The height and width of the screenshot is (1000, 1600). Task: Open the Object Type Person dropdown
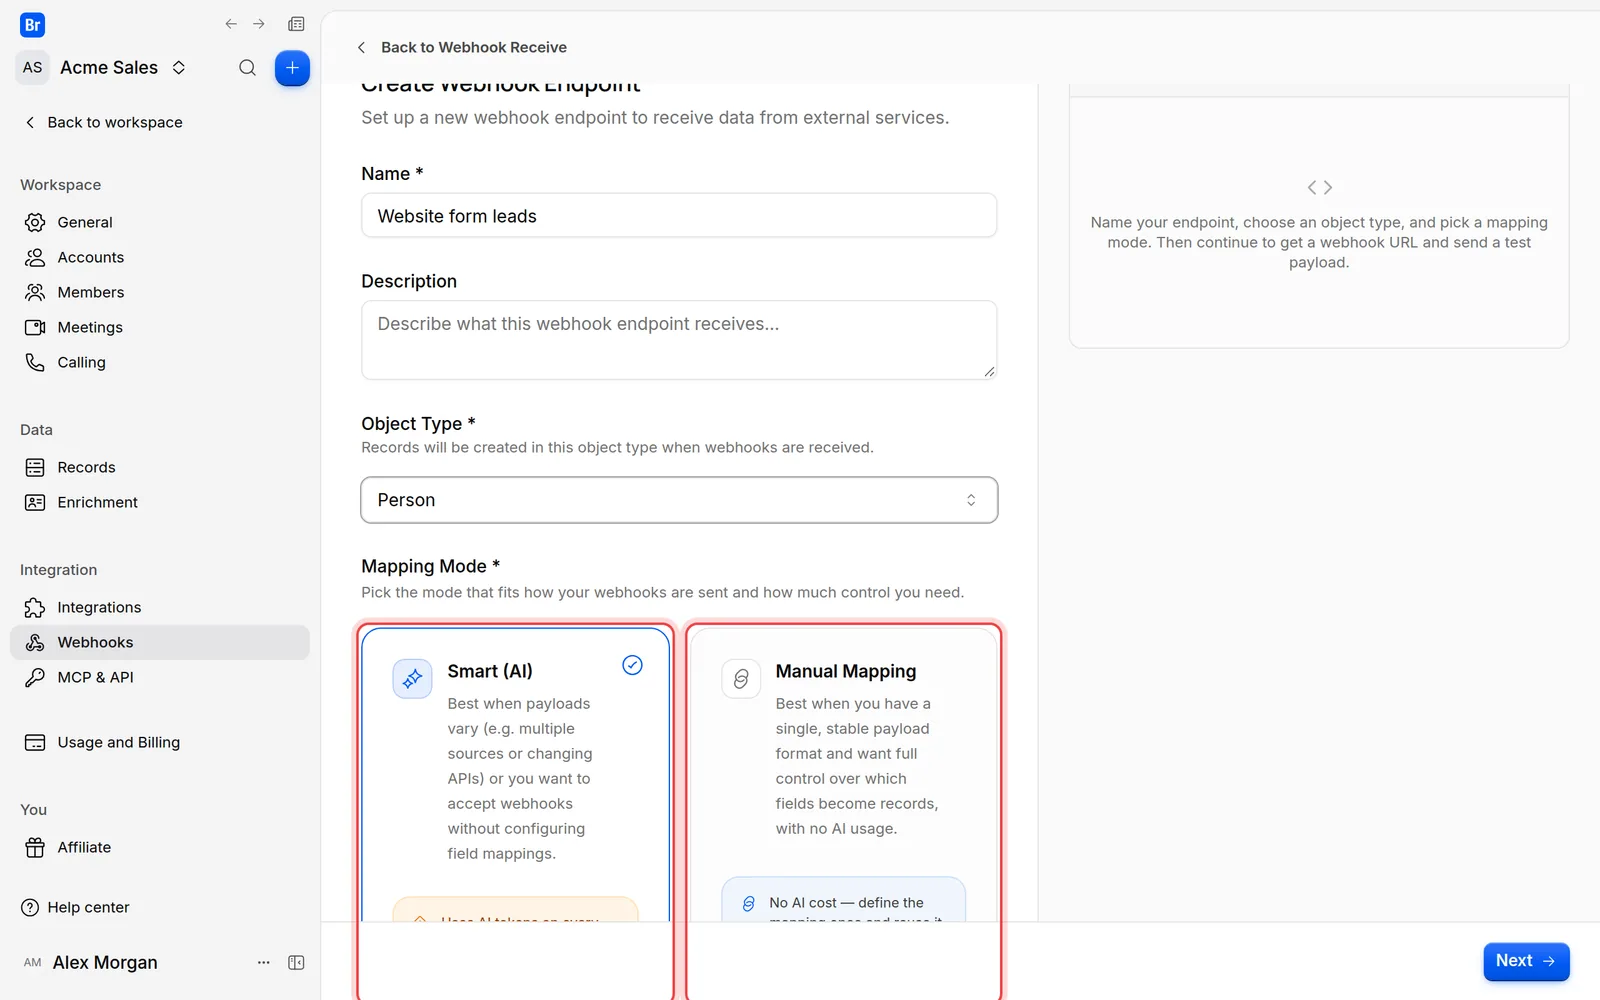[679, 500]
